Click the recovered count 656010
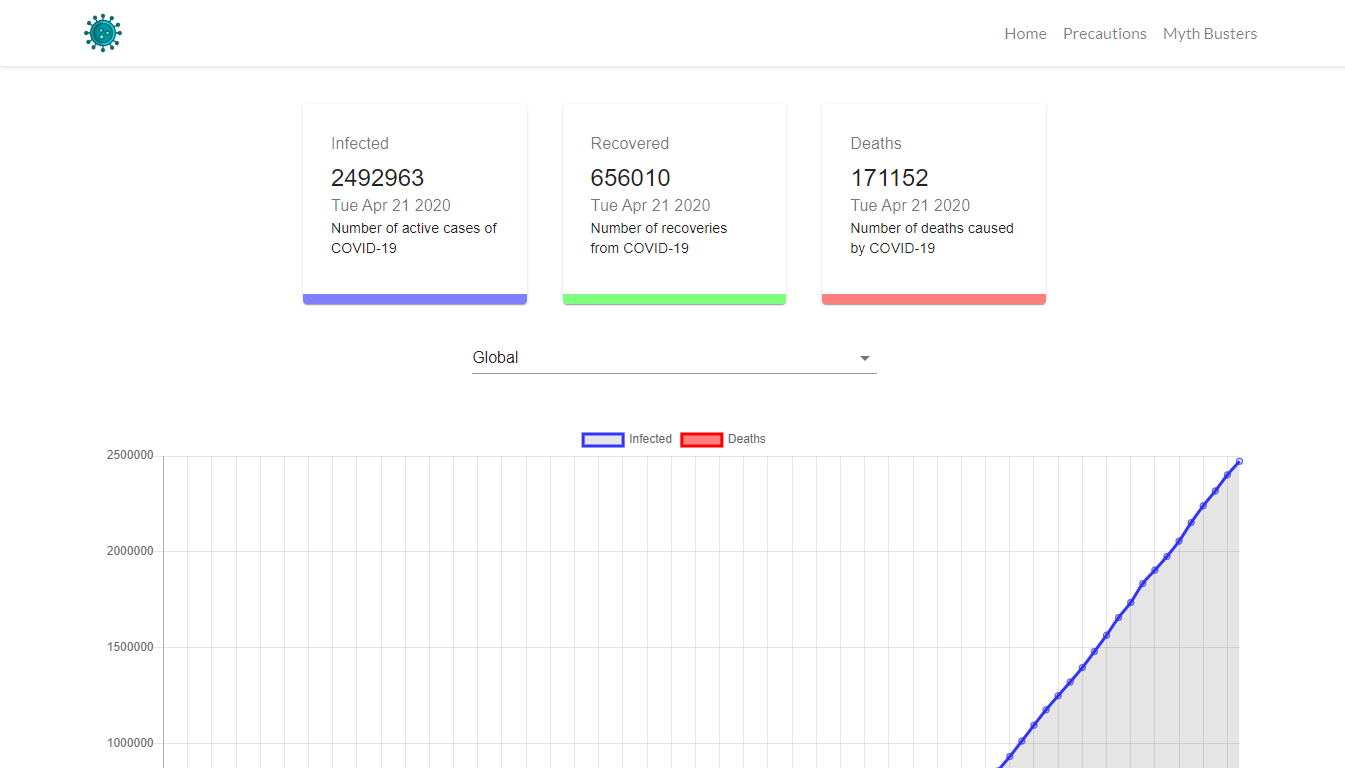The width and height of the screenshot is (1345, 768). pyautogui.click(x=631, y=178)
